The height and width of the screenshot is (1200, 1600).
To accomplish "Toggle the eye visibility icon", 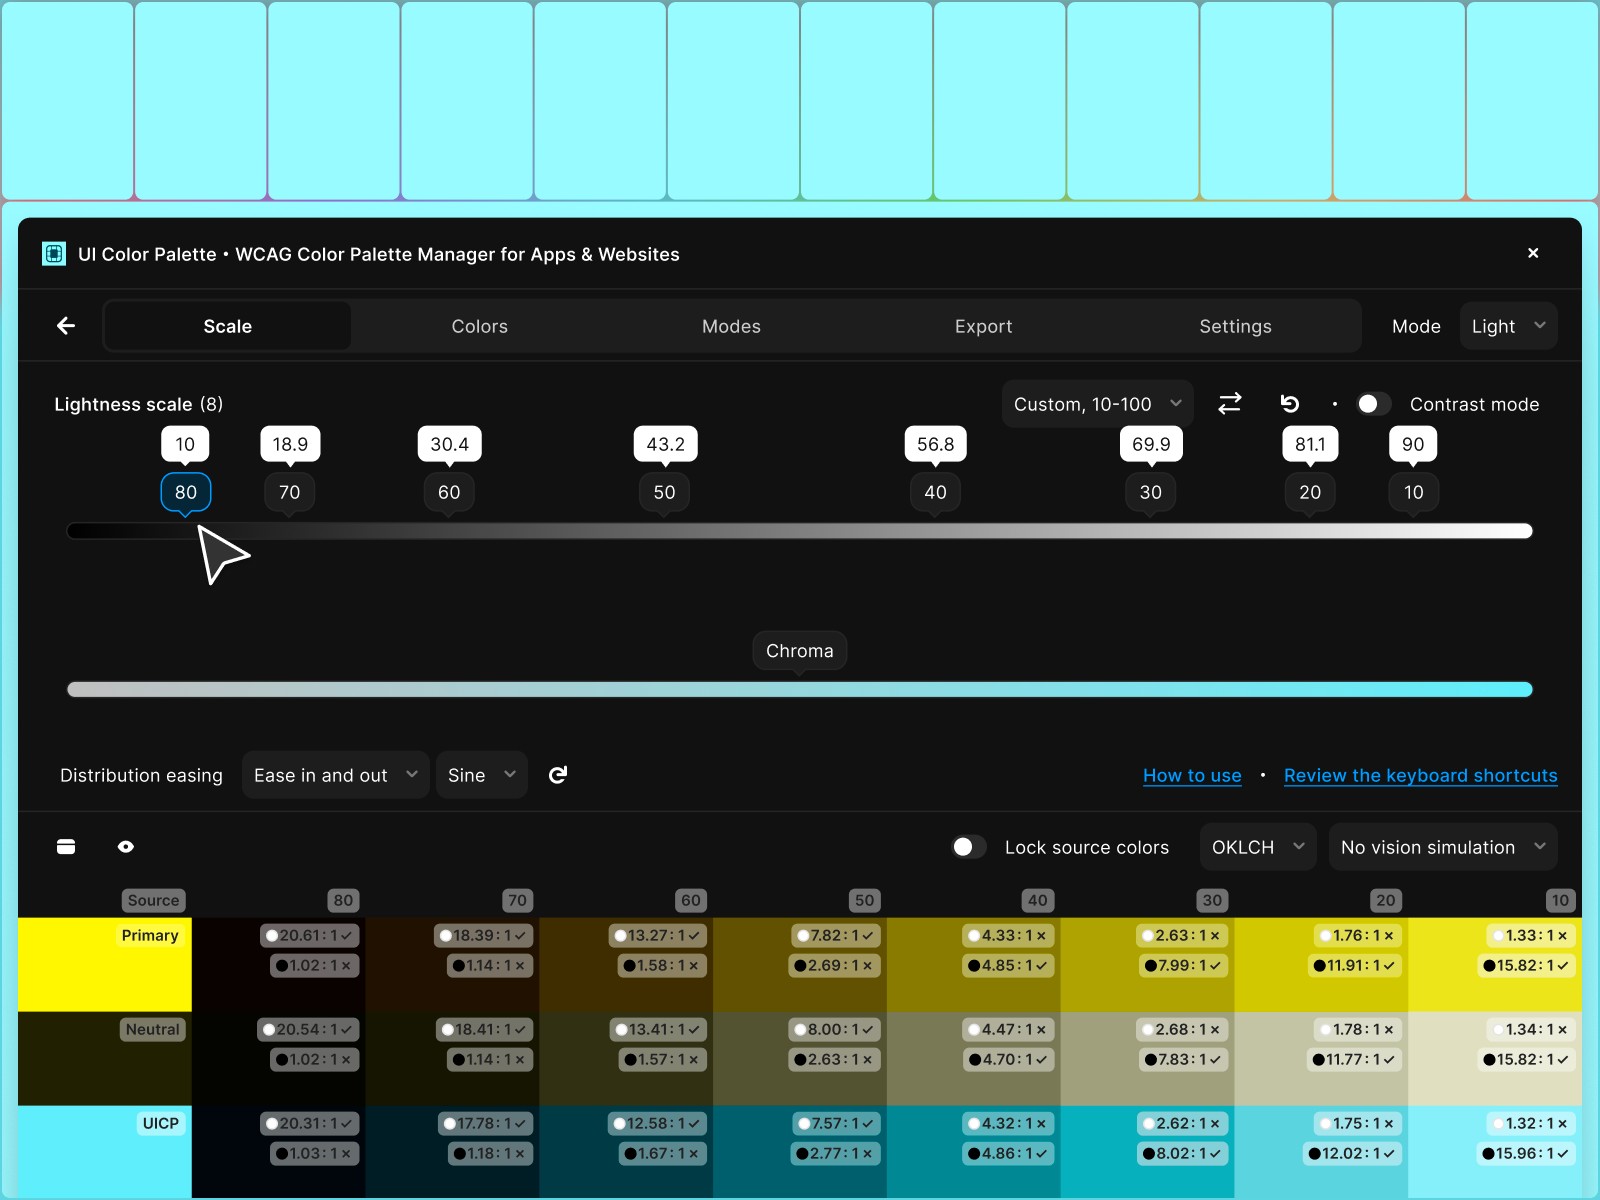I will [x=126, y=846].
